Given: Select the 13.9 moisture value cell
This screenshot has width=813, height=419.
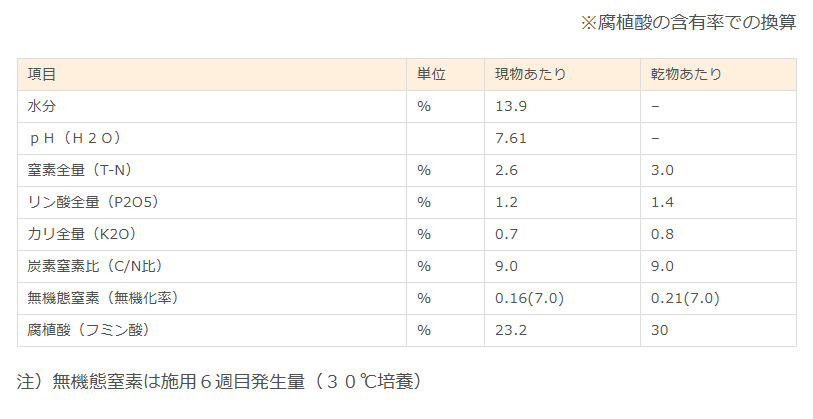Looking at the screenshot, I should tap(511, 106).
